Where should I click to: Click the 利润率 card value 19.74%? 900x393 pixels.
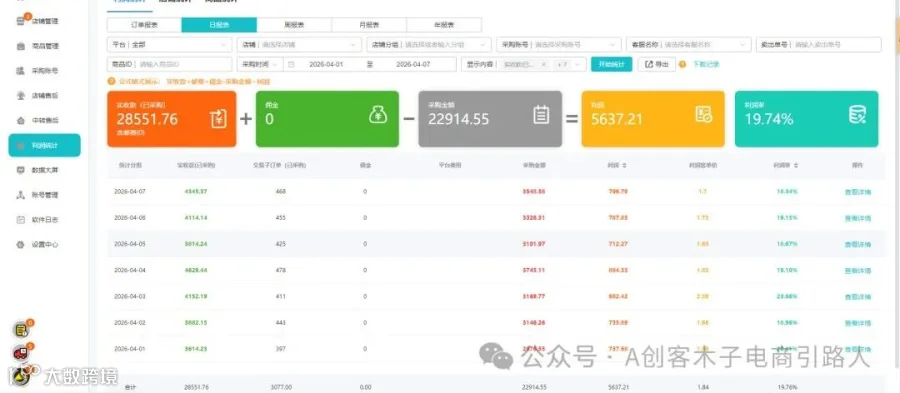769,119
